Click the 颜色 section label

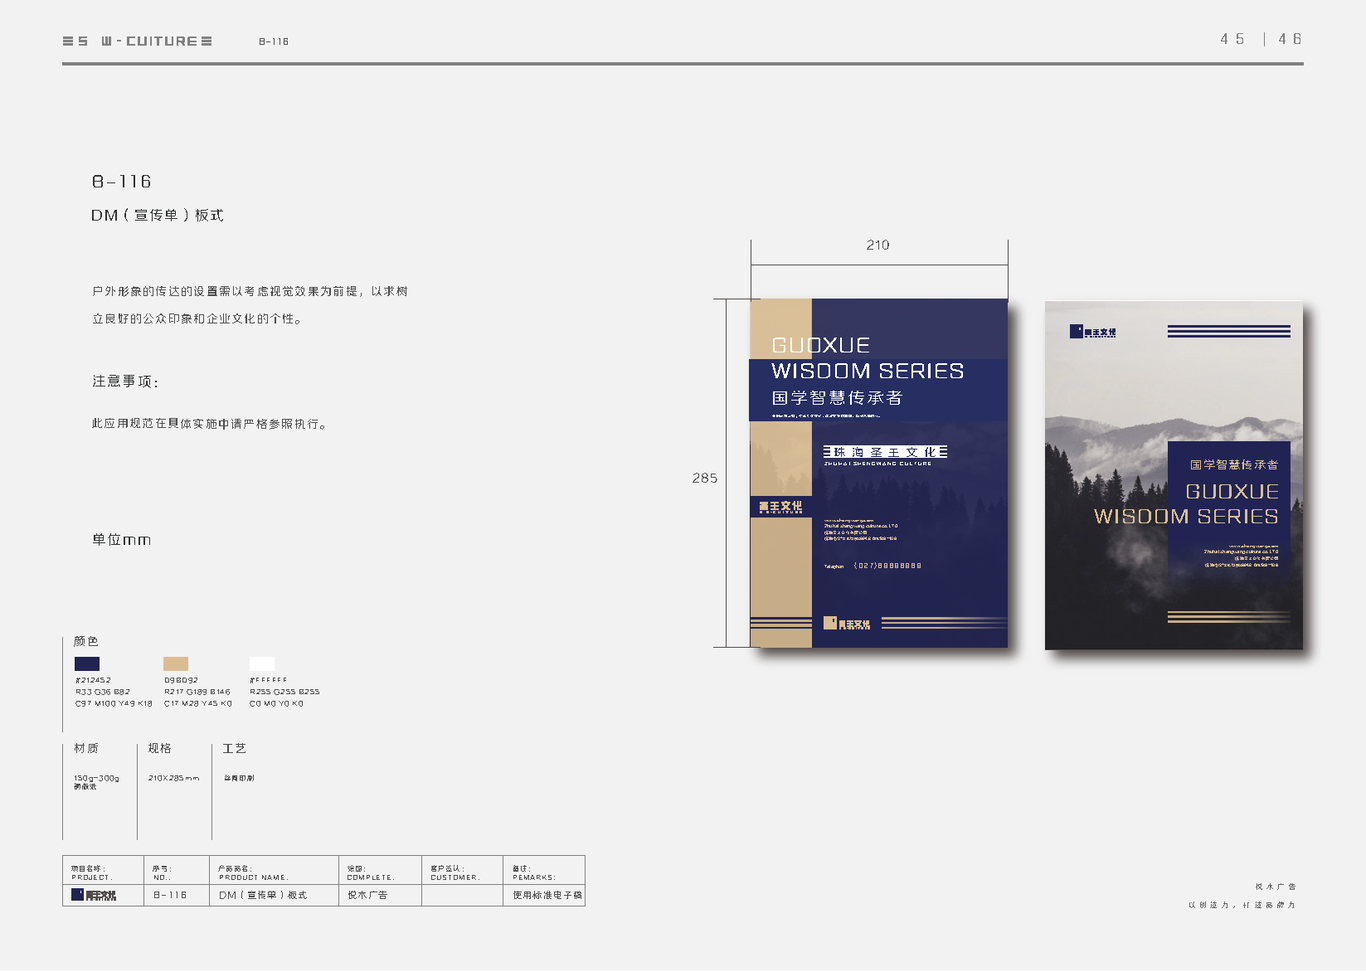coord(86,641)
